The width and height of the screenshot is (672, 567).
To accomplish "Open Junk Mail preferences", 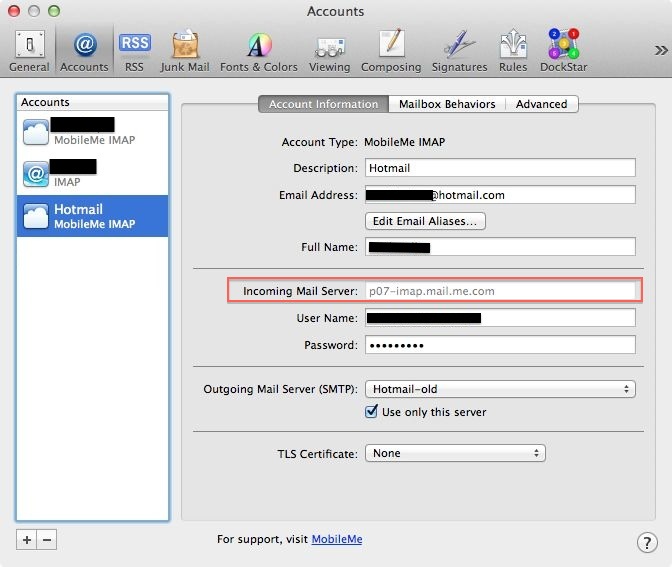I will (x=185, y=51).
